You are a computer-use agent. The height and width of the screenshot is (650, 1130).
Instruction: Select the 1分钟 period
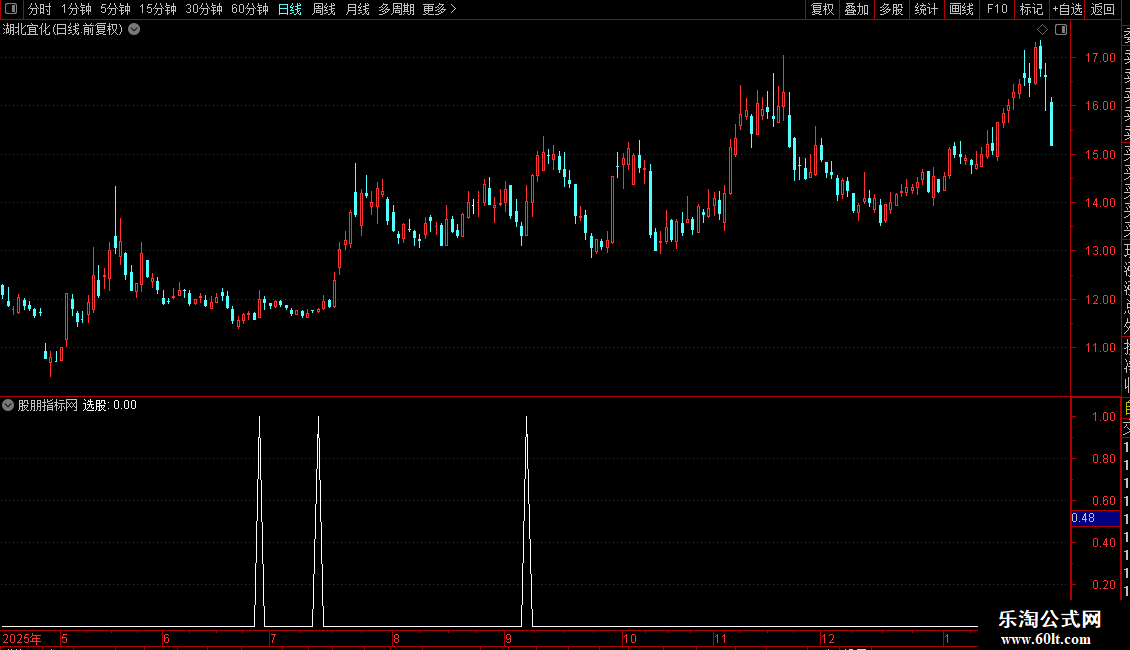click(x=76, y=9)
